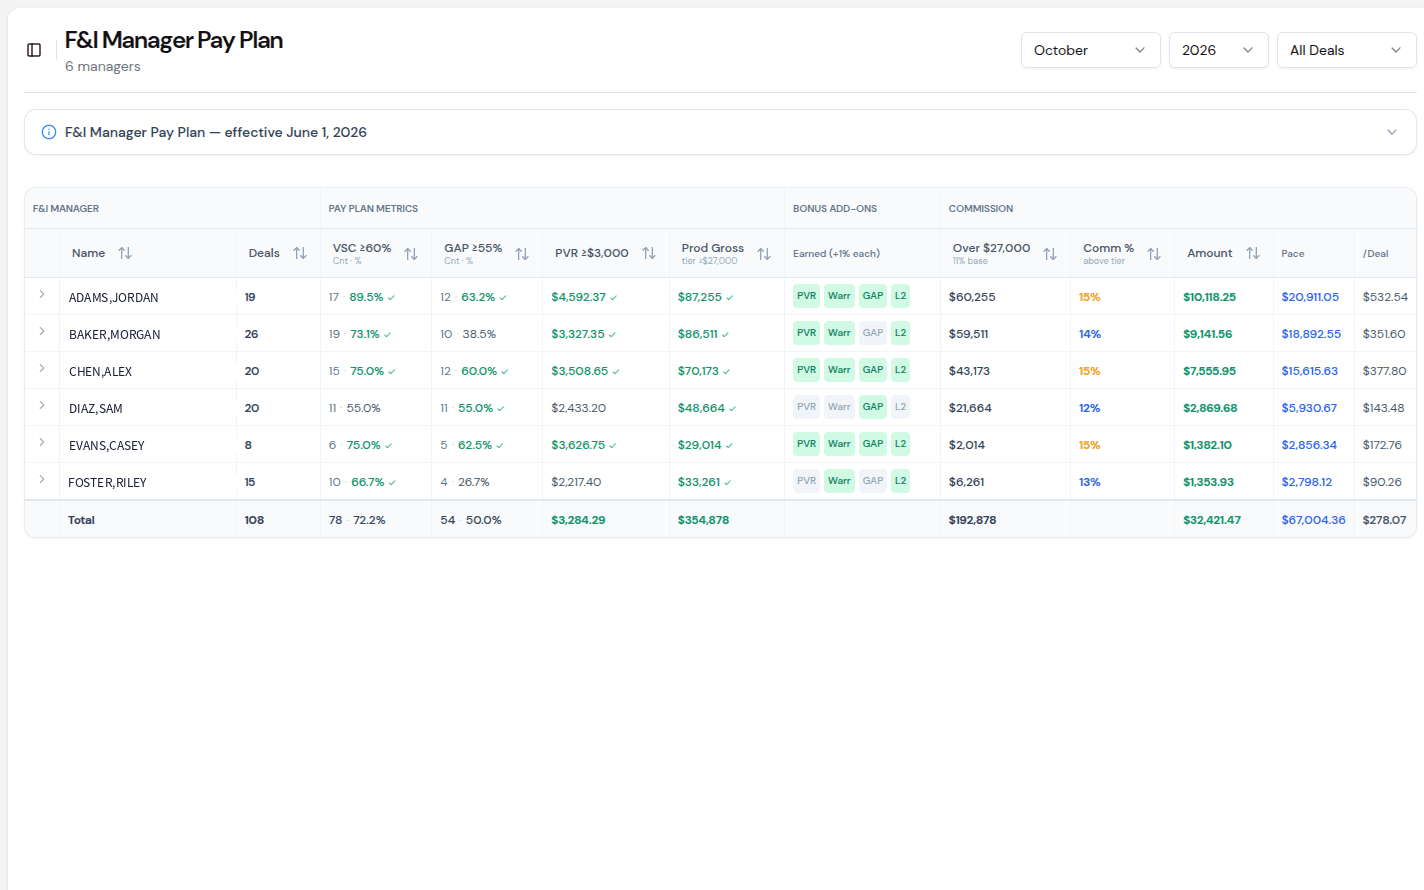This screenshot has height=890, width=1424.
Task: Click L2 badge in ADAMS,JORDAN row
Action: click(x=900, y=296)
